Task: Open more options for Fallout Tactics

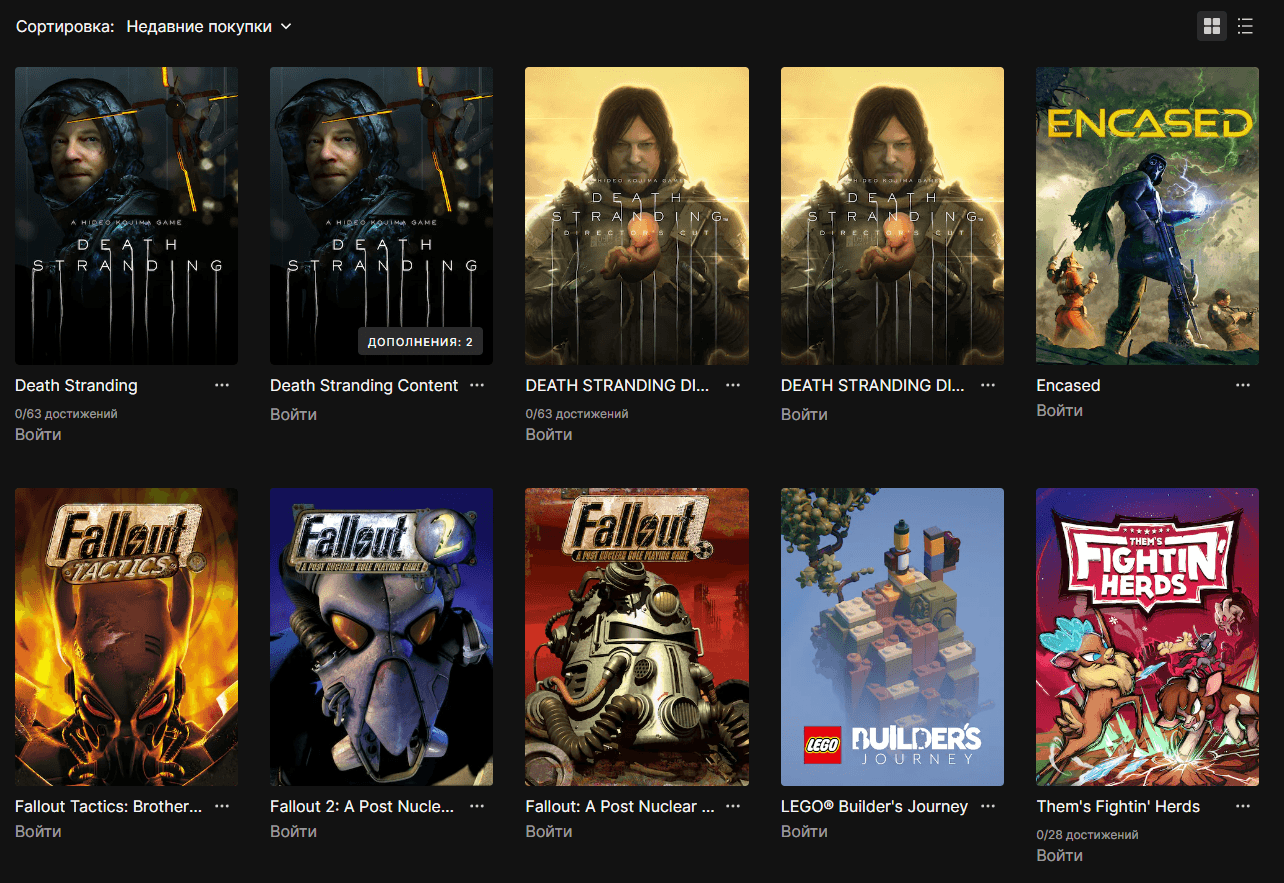Action: (x=222, y=806)
